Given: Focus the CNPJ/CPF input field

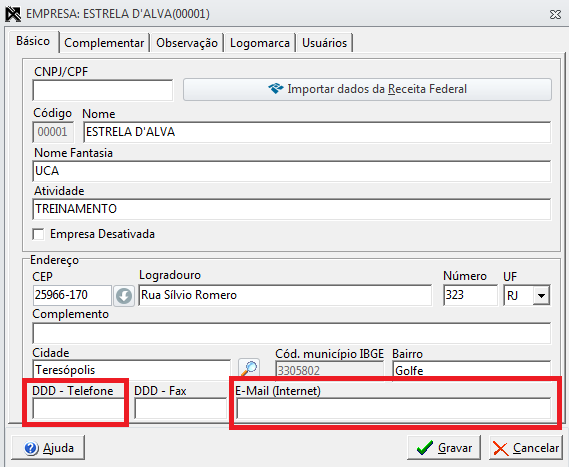Looking at the screenshot, I should point(103,90).
